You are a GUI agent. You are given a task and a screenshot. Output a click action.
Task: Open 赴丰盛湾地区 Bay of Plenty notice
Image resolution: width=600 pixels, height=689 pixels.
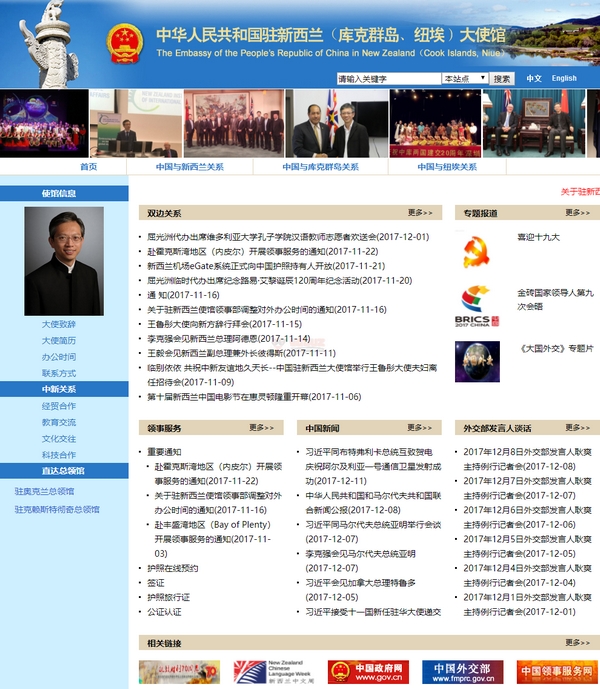coord(213,539)
